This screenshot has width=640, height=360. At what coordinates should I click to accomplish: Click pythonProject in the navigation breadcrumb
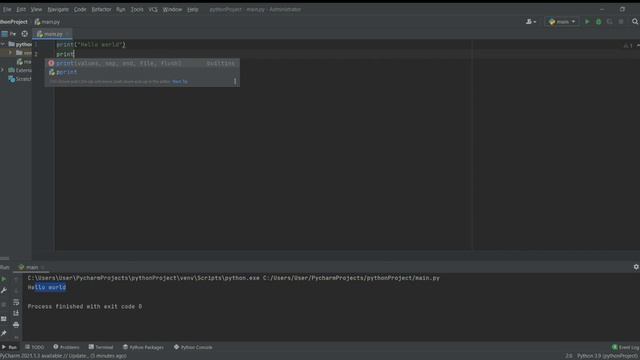14,22
